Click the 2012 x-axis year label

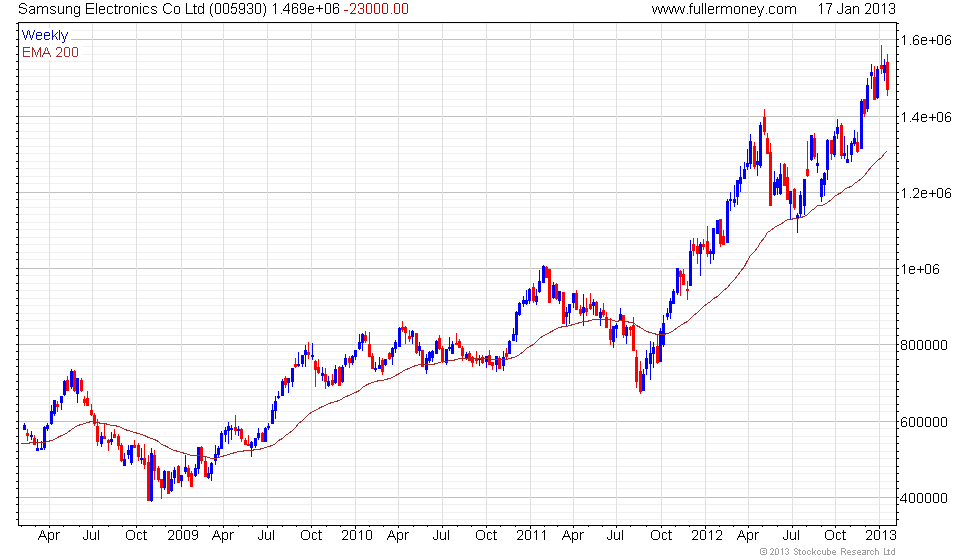[706, 536]
